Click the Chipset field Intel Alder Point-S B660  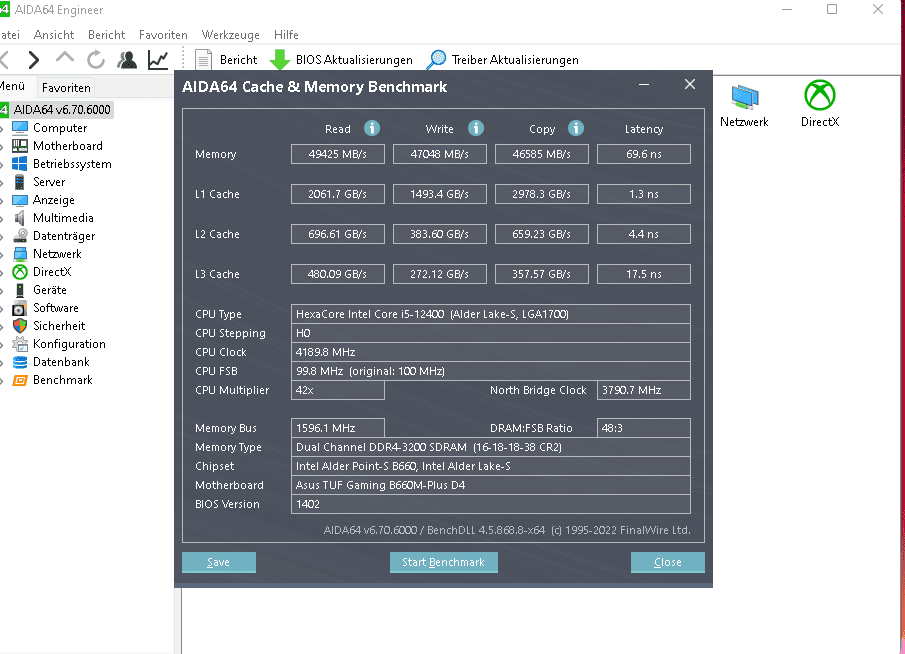point(491,466)
